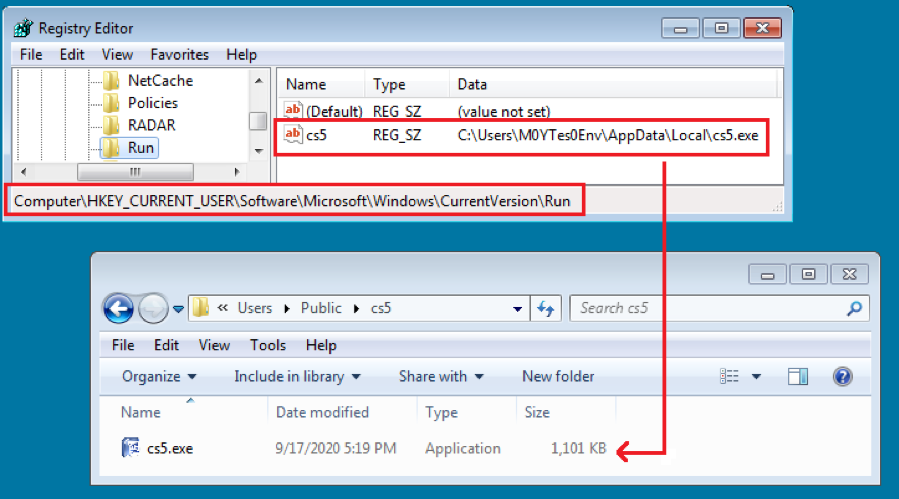Viewport: 899px width, 499px height.
Task: Open the Tools menu in Explorer
Action: (268, 345)
